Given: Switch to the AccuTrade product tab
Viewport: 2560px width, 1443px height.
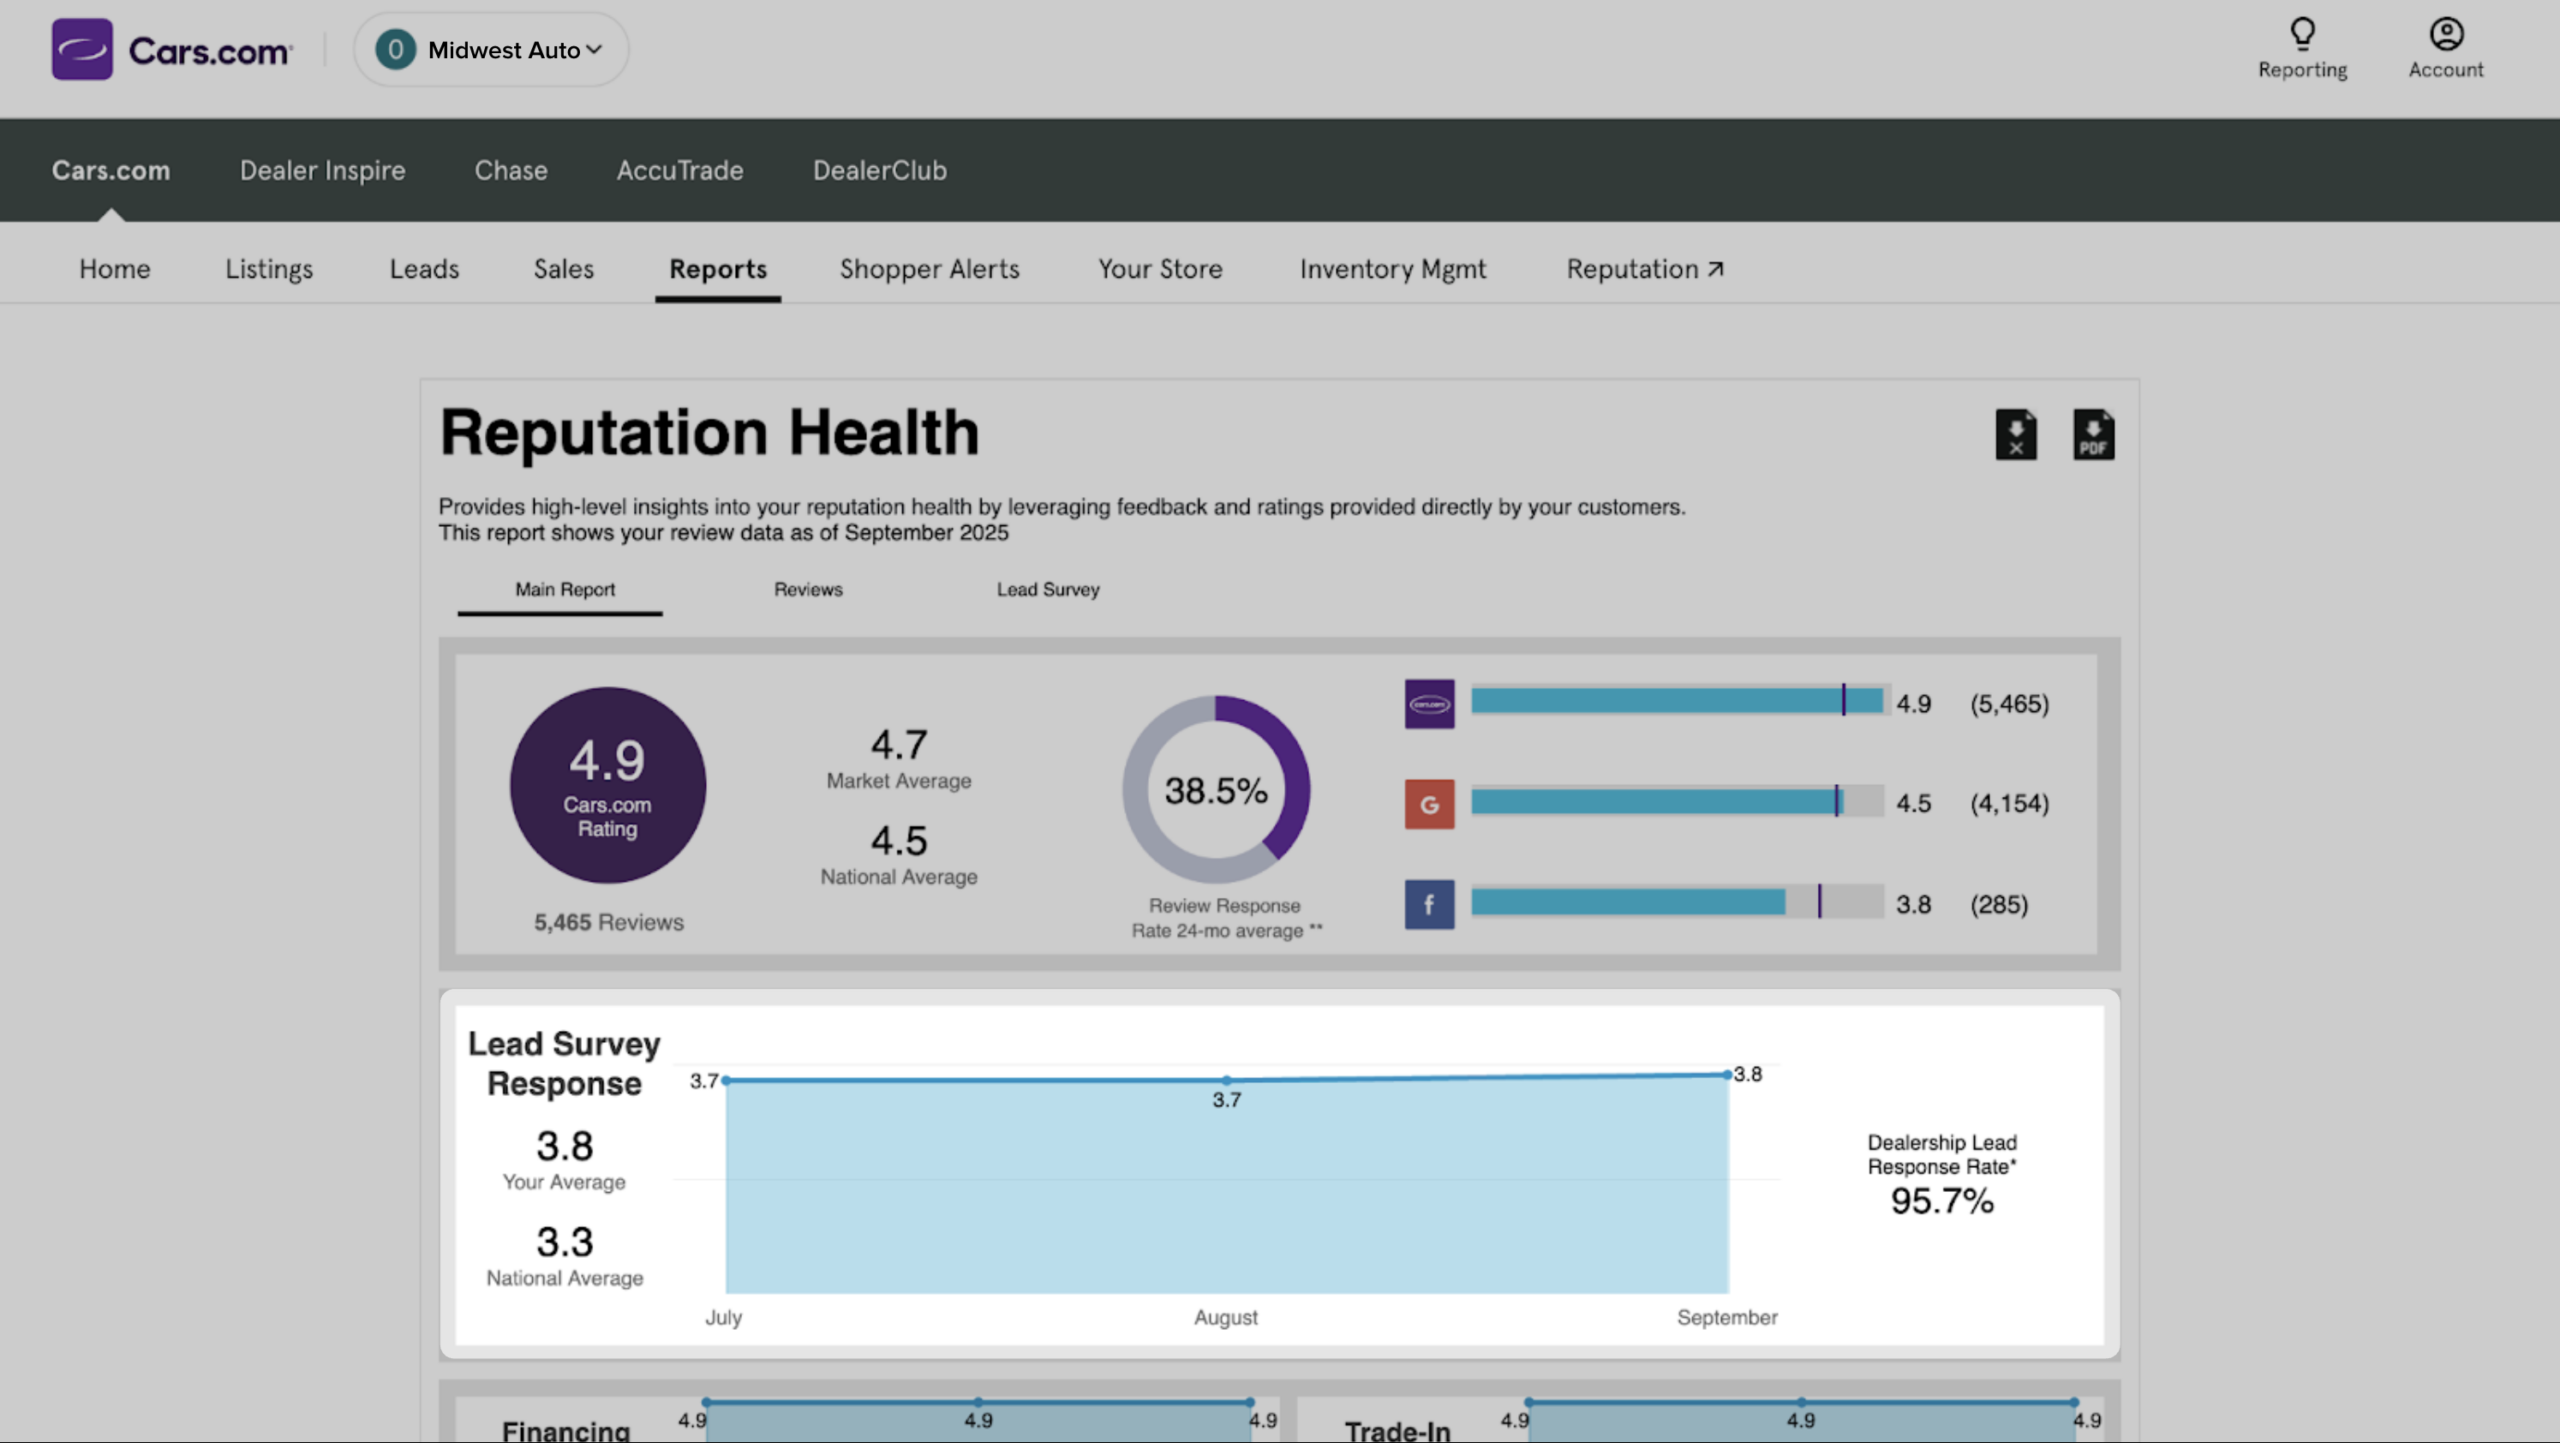Looking at the screenshot, I should (680, 170).
